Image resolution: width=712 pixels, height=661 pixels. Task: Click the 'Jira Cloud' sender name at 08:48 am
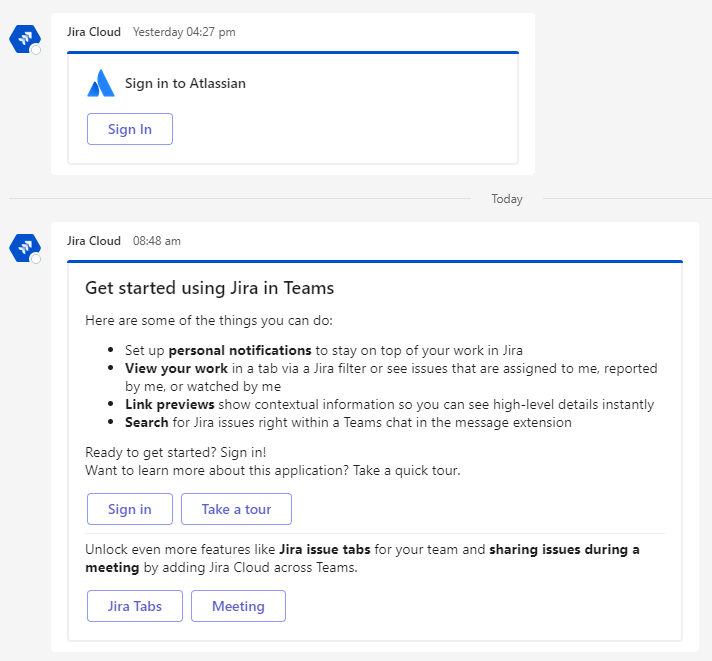94,241
